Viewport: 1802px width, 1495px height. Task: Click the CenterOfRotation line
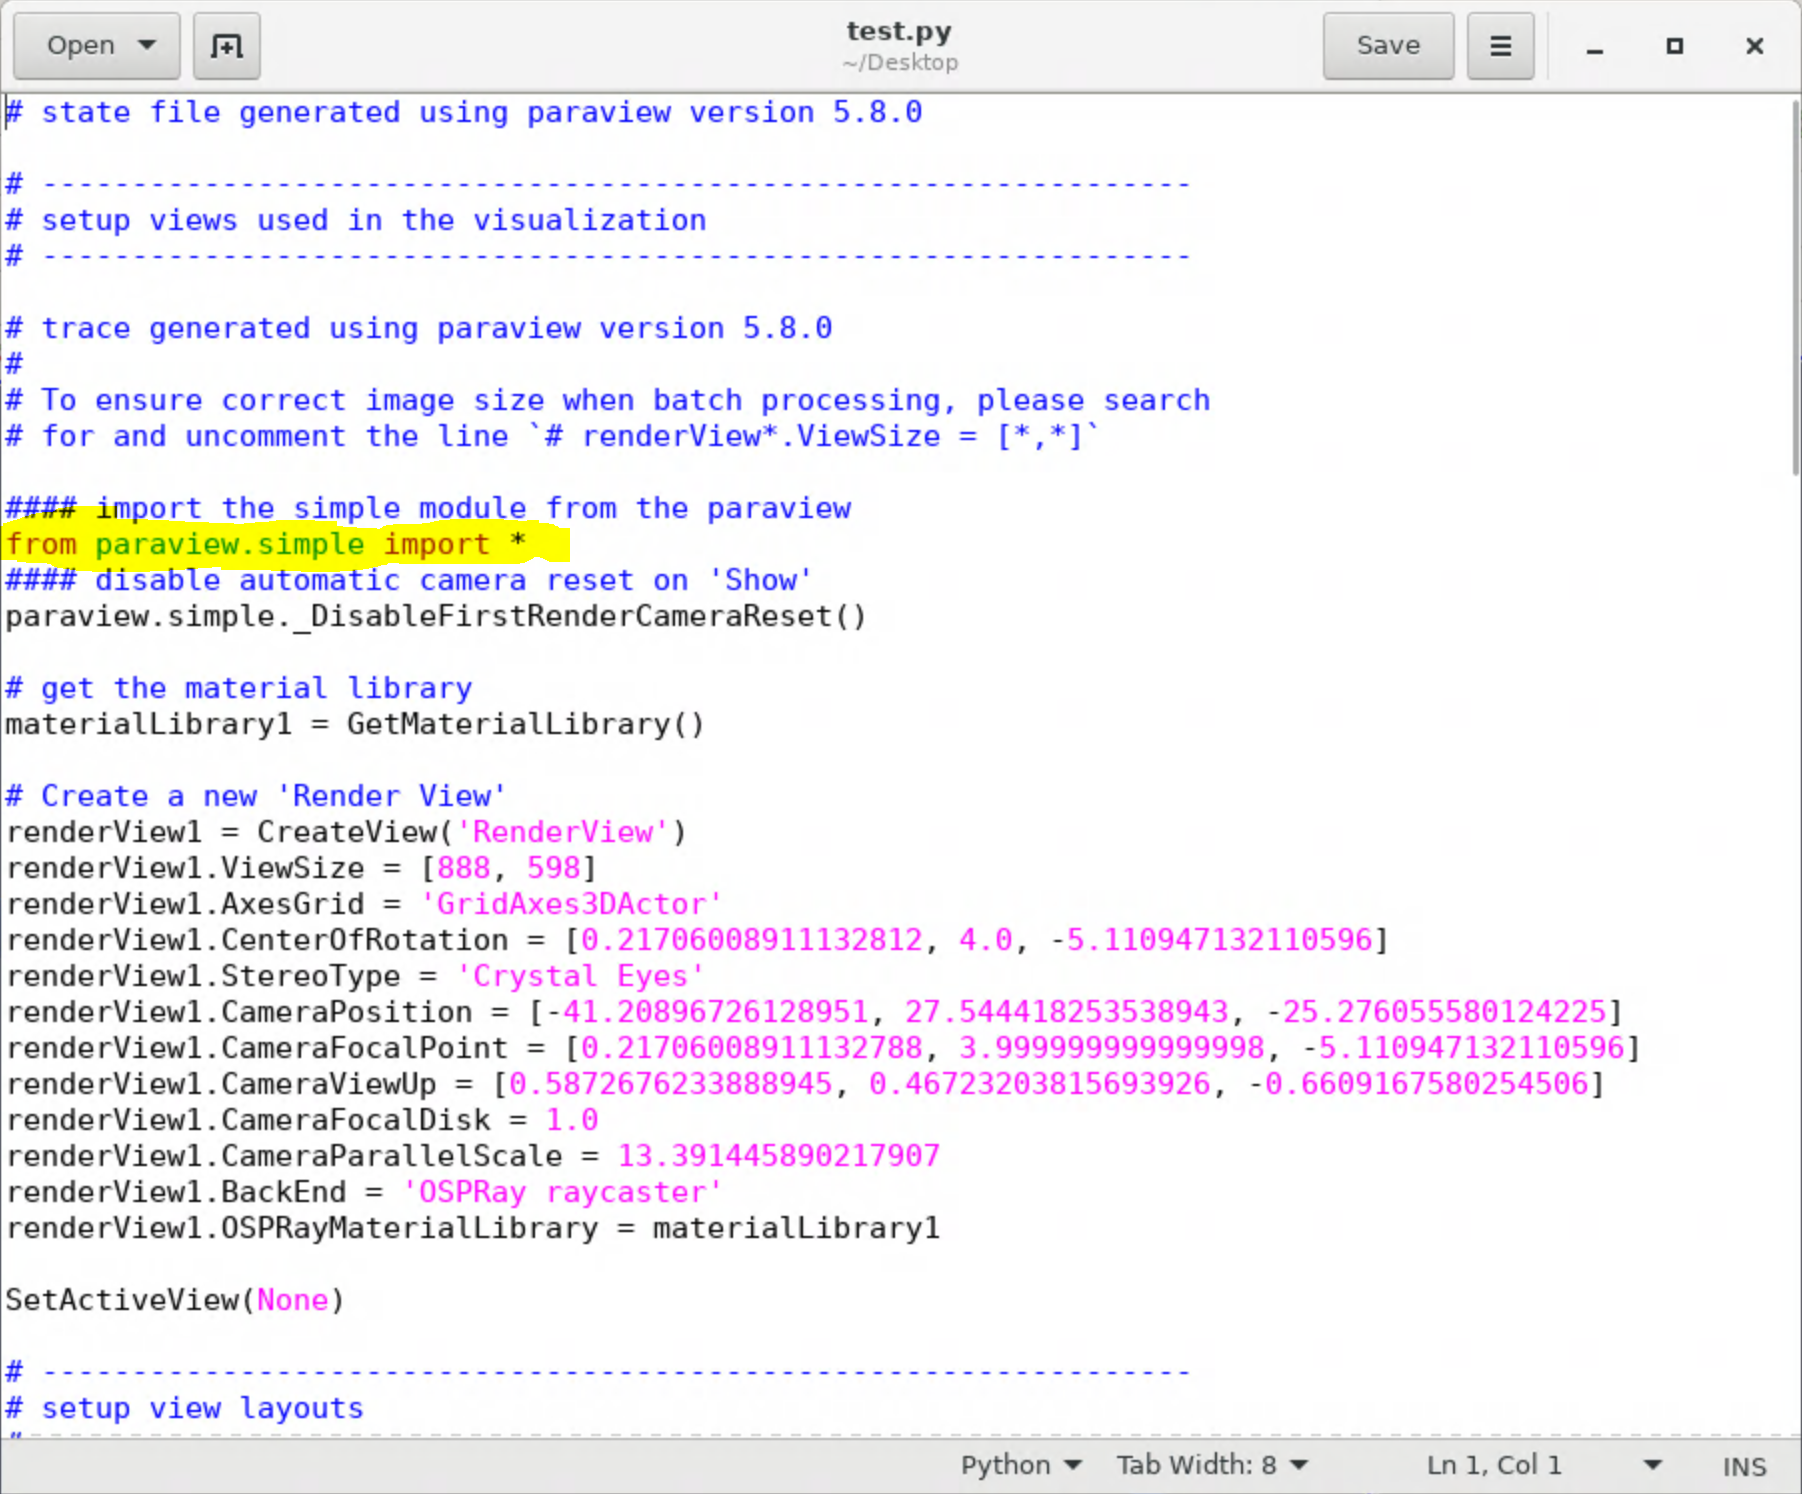[697, 940]
